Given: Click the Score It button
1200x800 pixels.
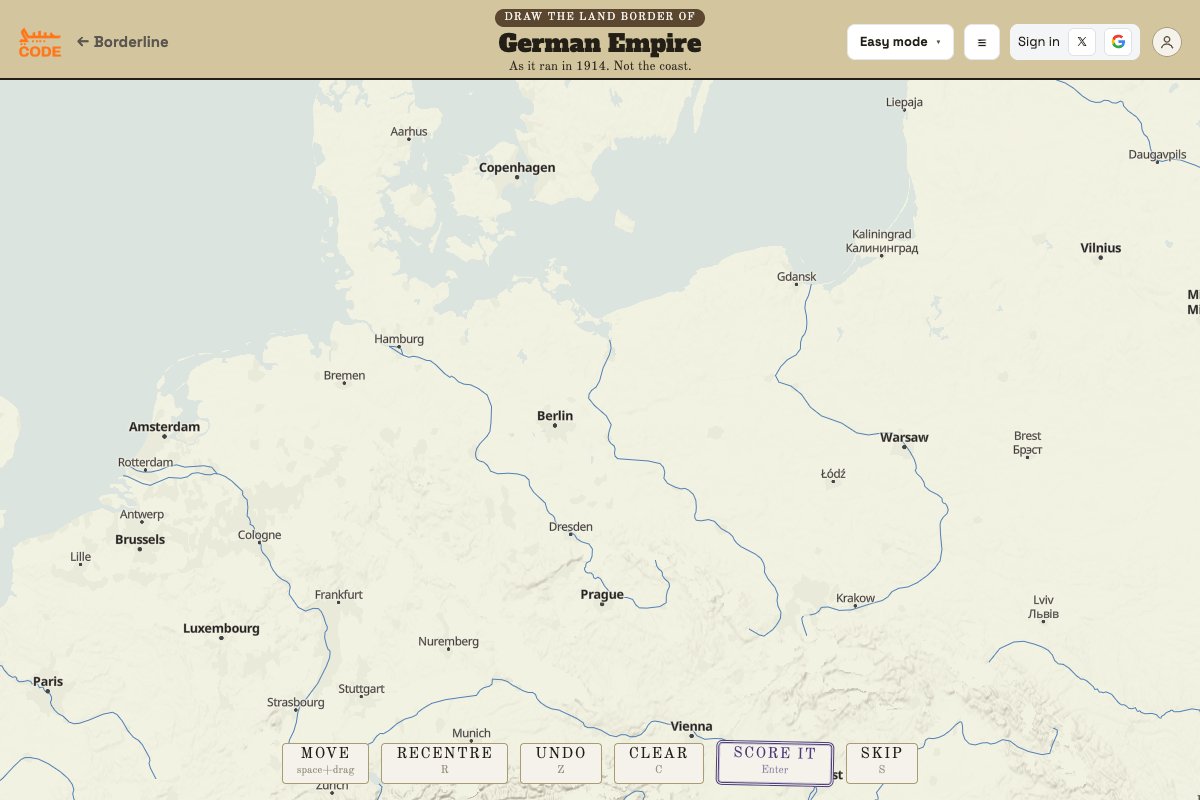Looking at the screenshot, I should (775, 763).
